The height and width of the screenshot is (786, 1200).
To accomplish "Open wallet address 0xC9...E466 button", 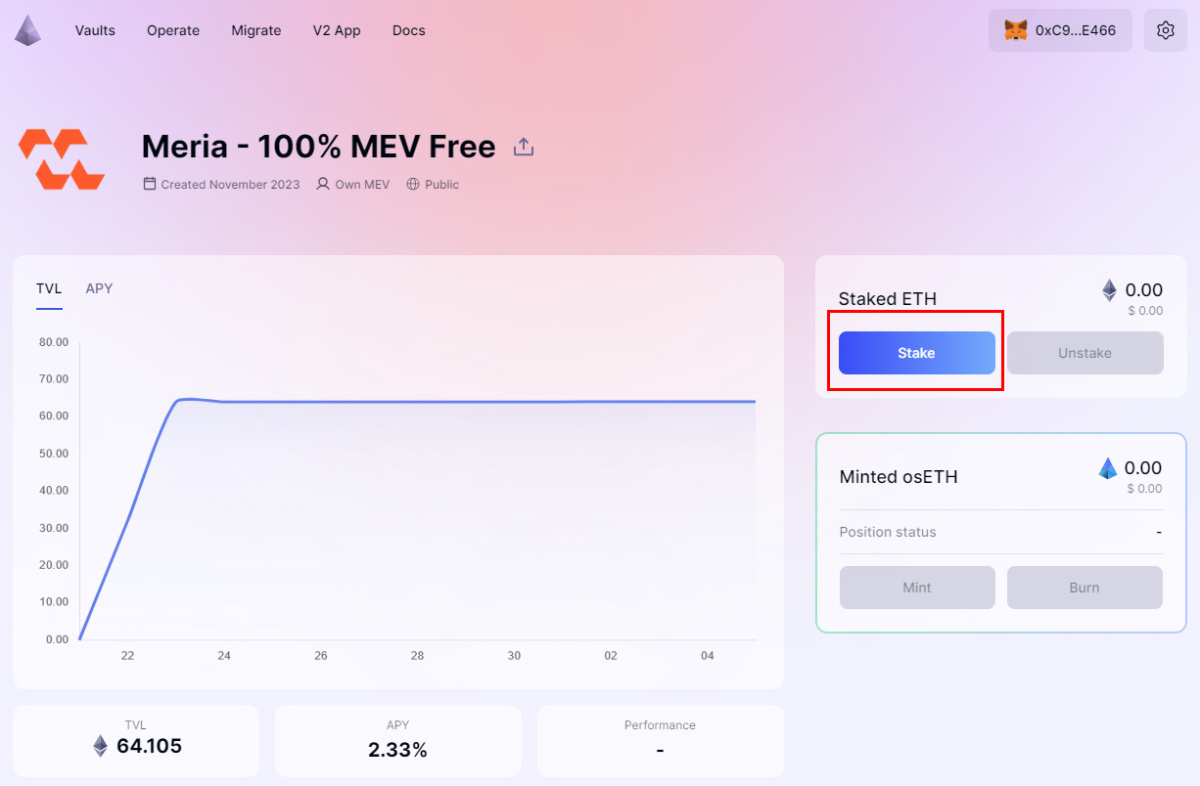I will pos(1061,30).
